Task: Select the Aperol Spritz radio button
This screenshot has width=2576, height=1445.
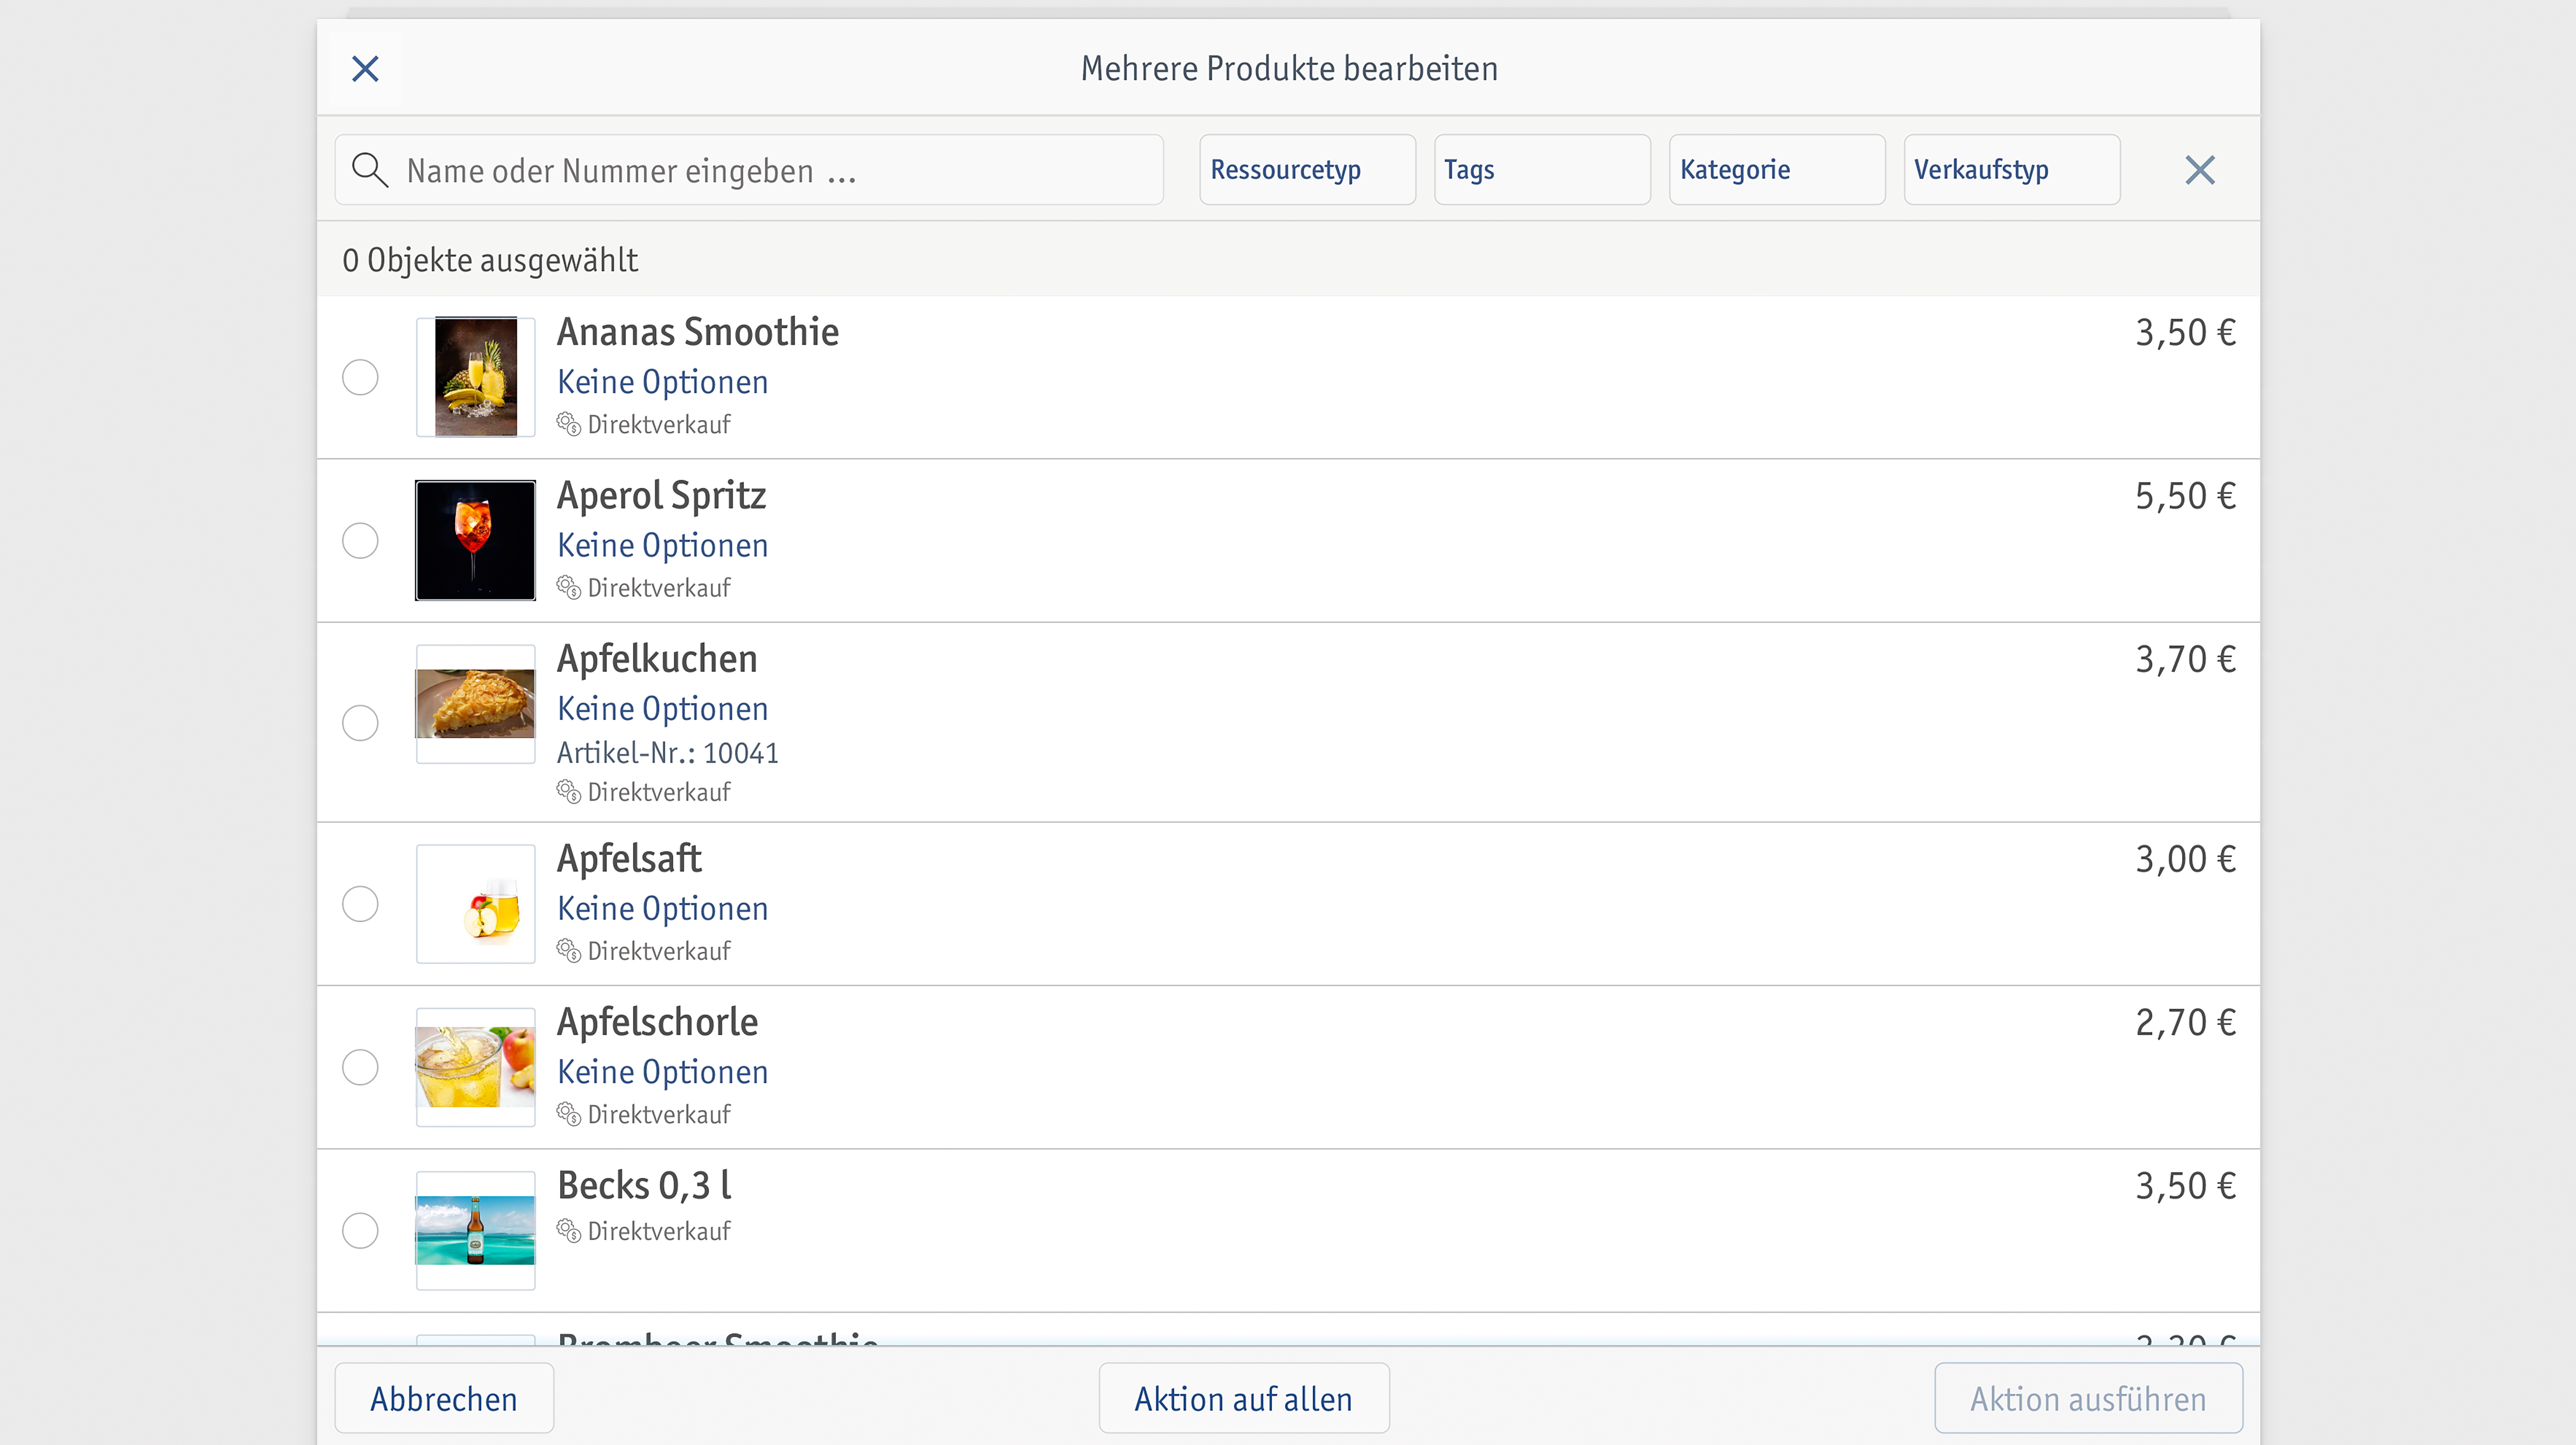Action: (360, 541)
